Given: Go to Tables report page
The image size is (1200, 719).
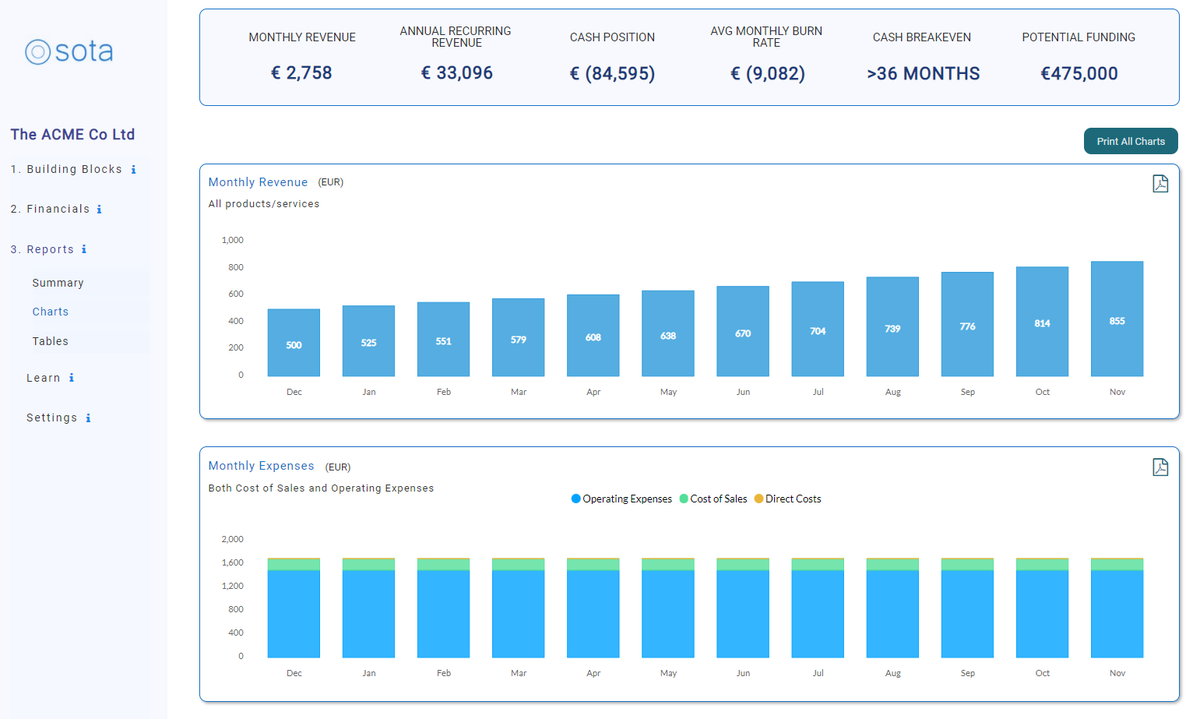Looking at the screenshot, I should (x=50, y=341).
